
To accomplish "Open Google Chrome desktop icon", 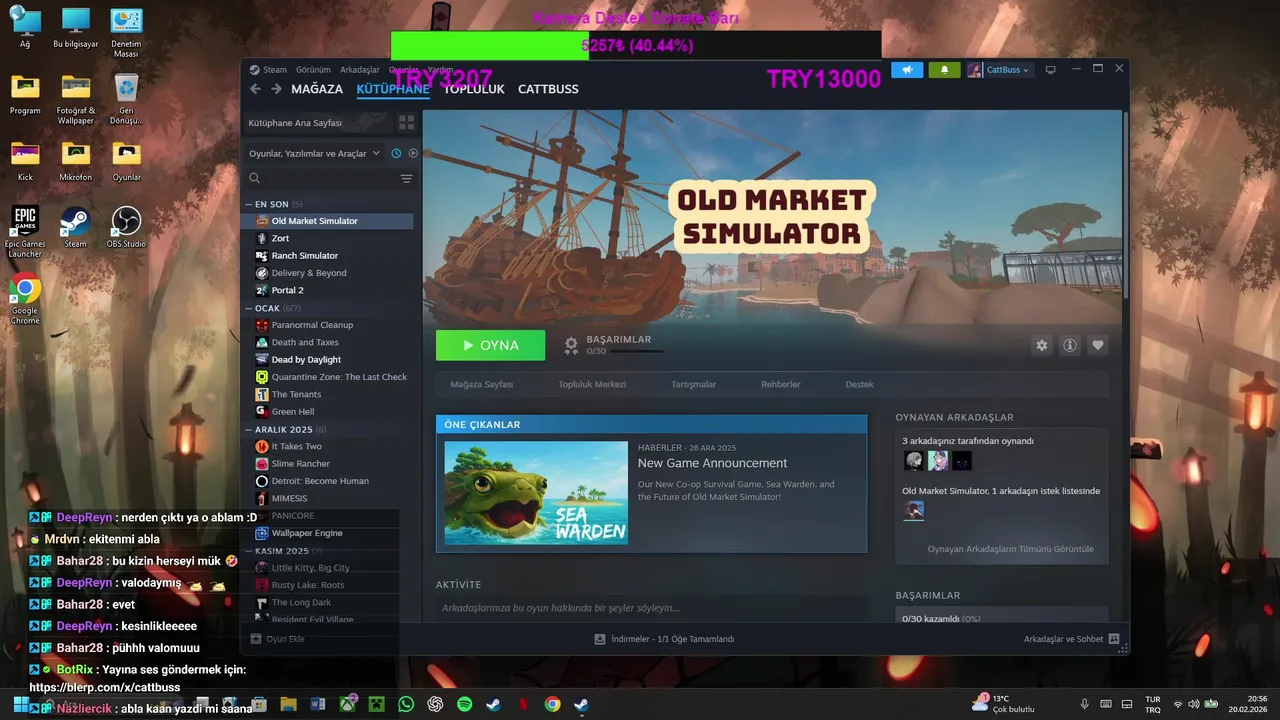I will [x=25, y=298].
